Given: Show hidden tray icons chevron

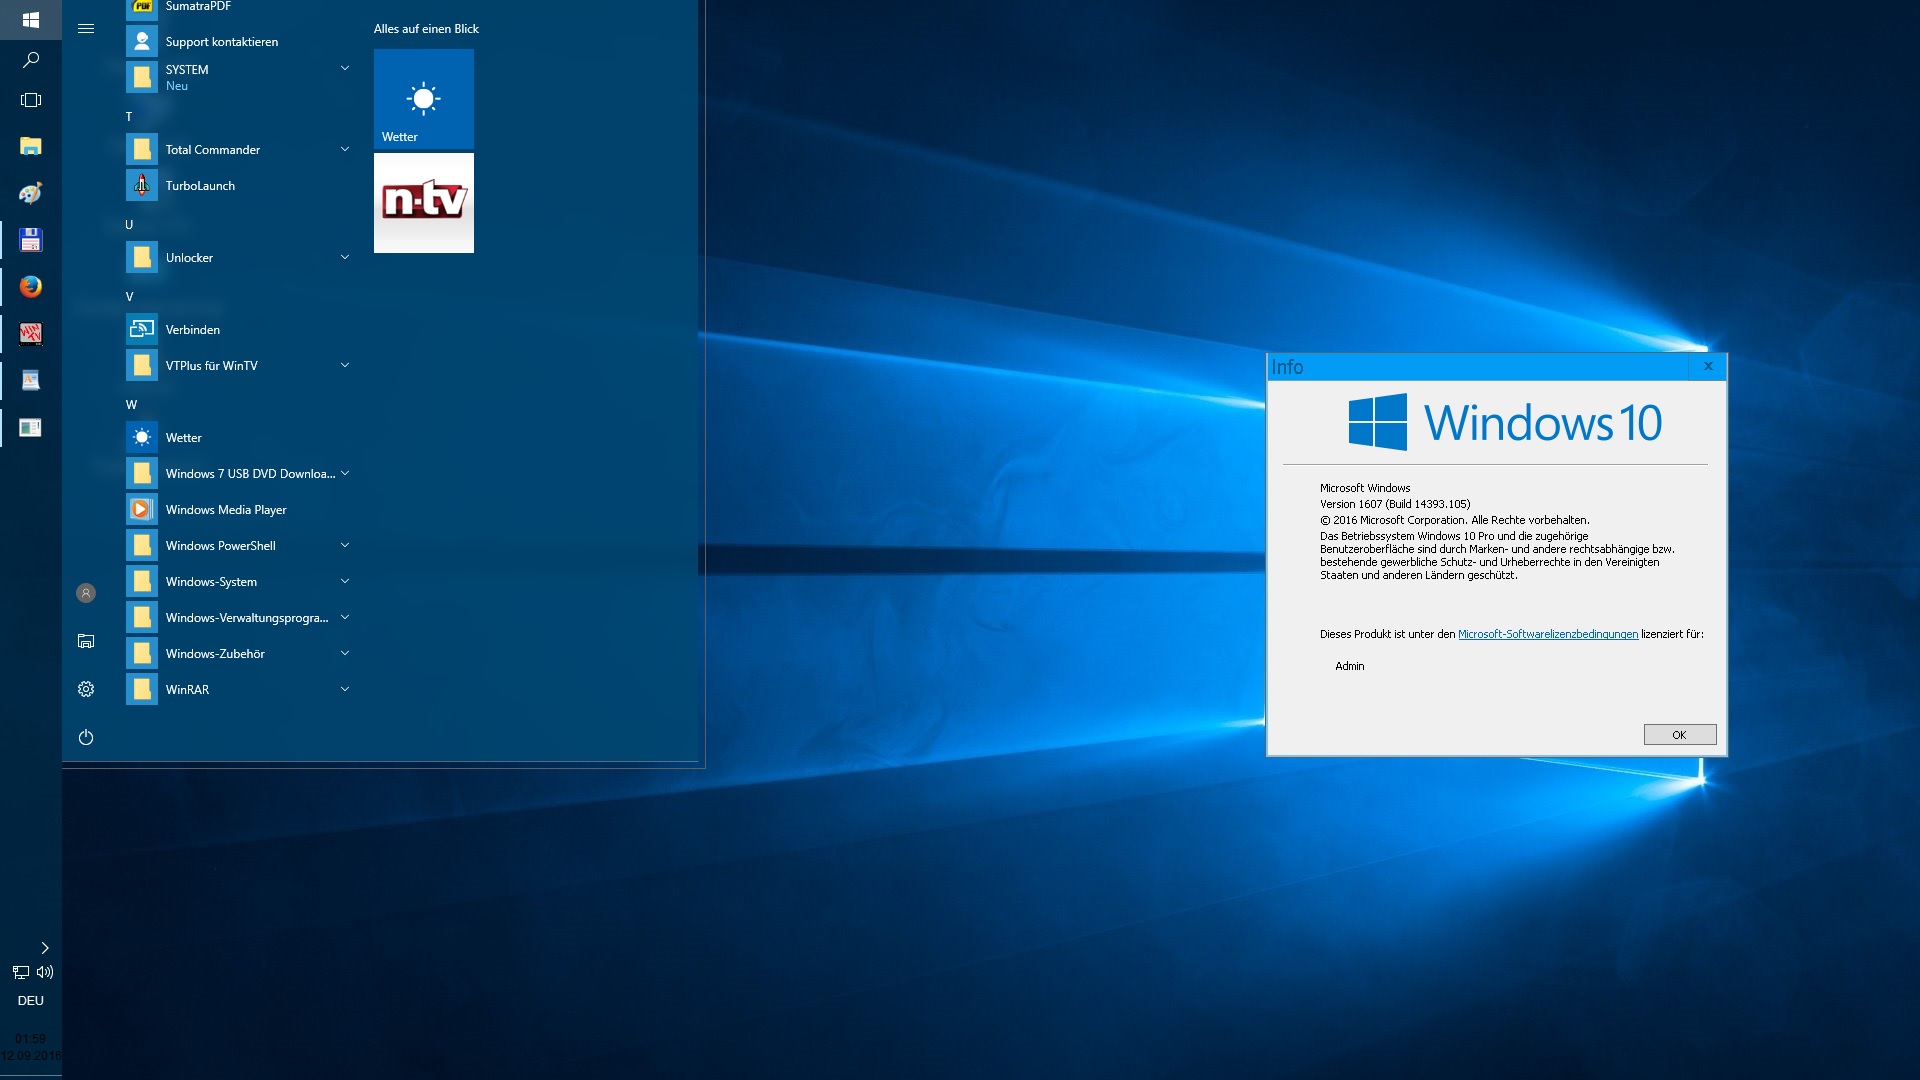Looking at the screenshot, I should click(44, 947).
